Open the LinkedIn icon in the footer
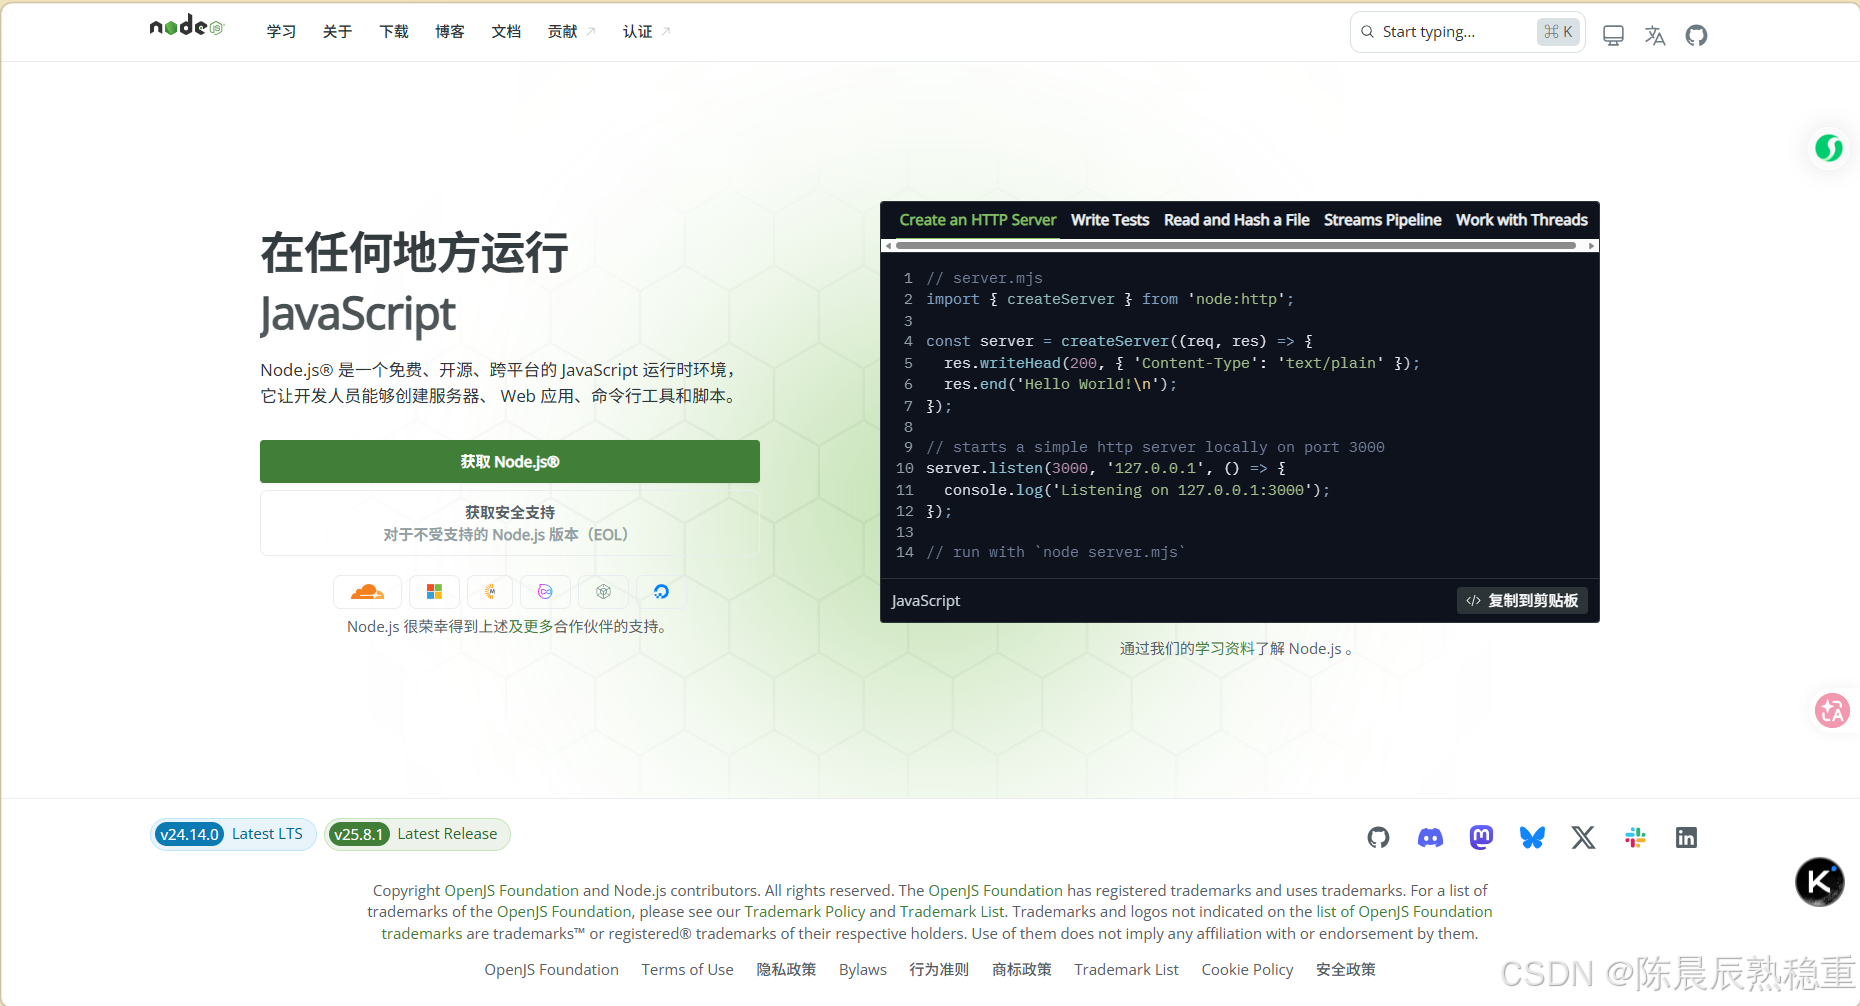This screenshot has height=1006, width=1860. 1686,838
